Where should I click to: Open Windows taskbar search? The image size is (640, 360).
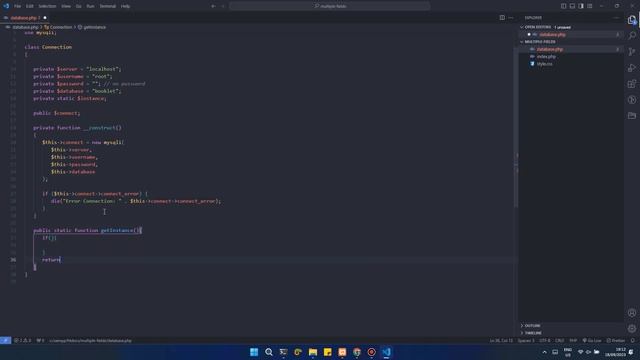click(x=269, y=352)
